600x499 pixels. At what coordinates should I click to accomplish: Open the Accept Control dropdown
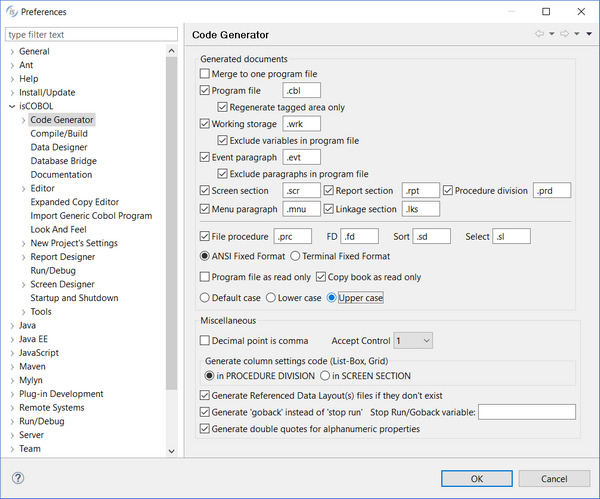pos(413,341)
